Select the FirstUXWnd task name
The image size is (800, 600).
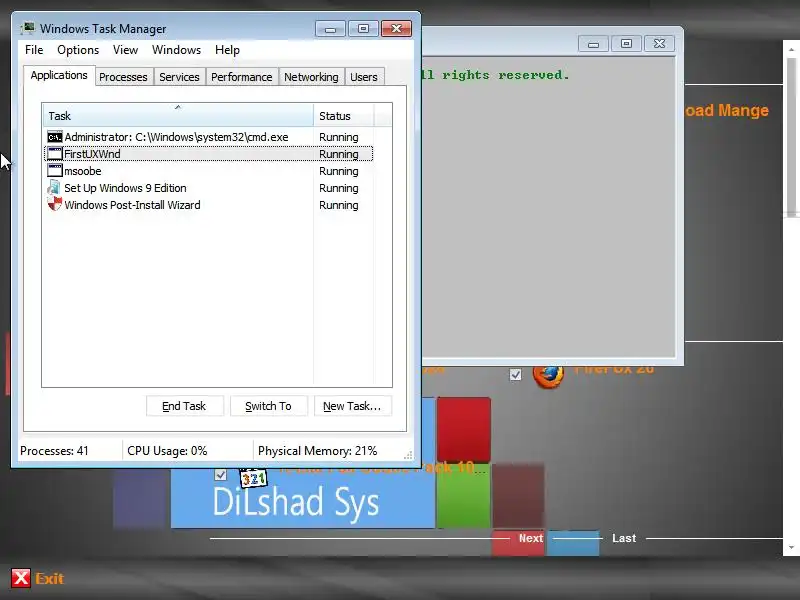92,154
